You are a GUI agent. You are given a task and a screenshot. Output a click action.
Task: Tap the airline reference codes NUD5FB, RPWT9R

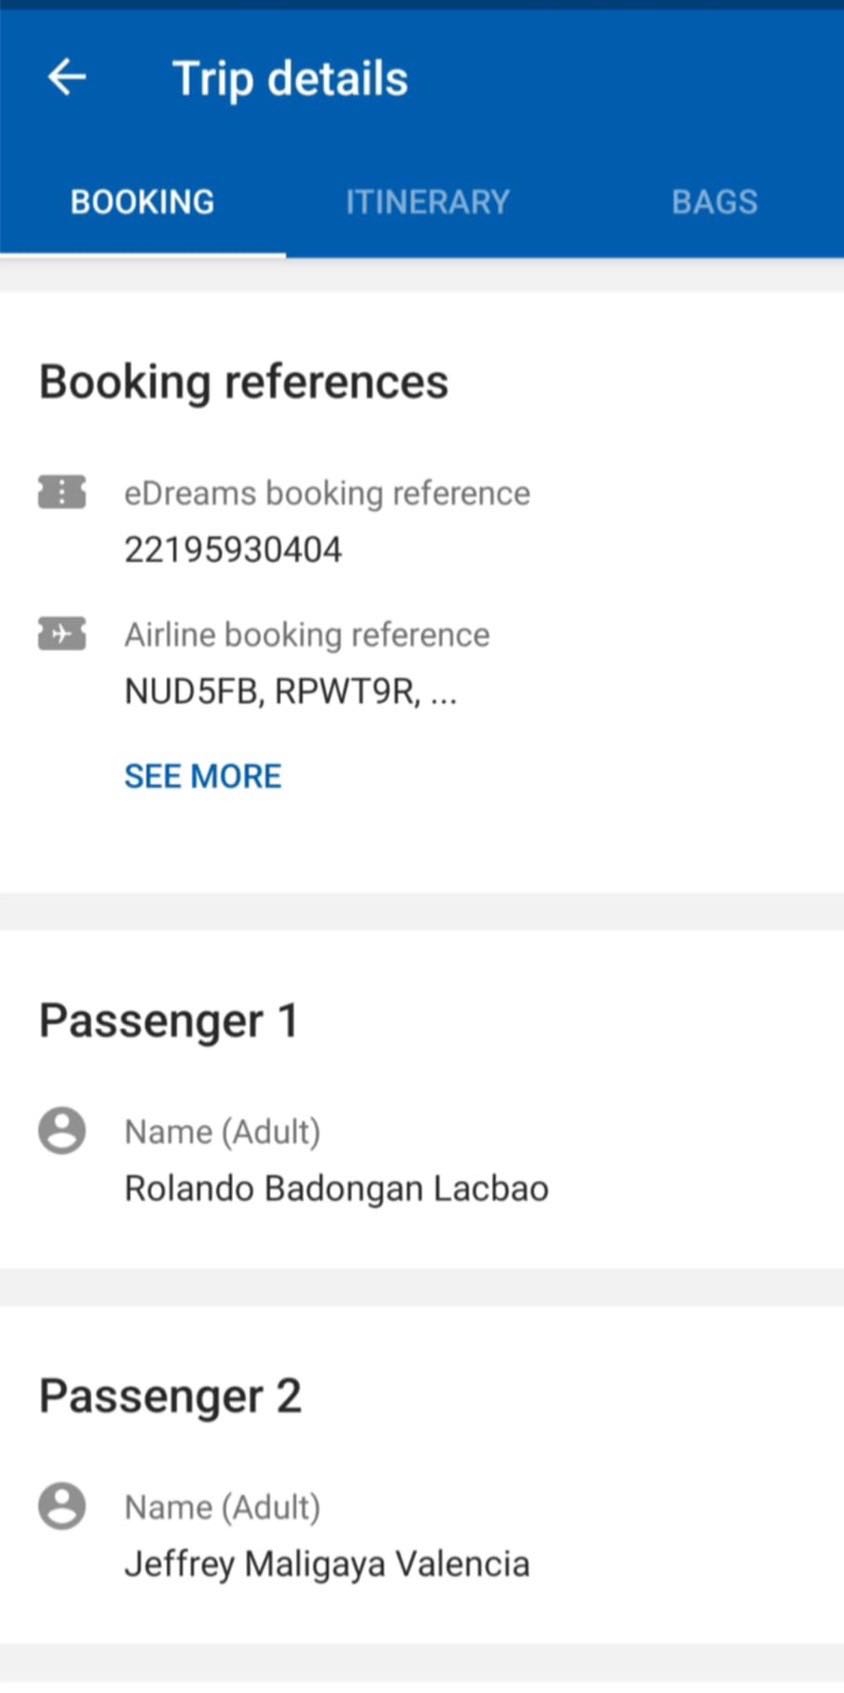[x=290, y=691]
